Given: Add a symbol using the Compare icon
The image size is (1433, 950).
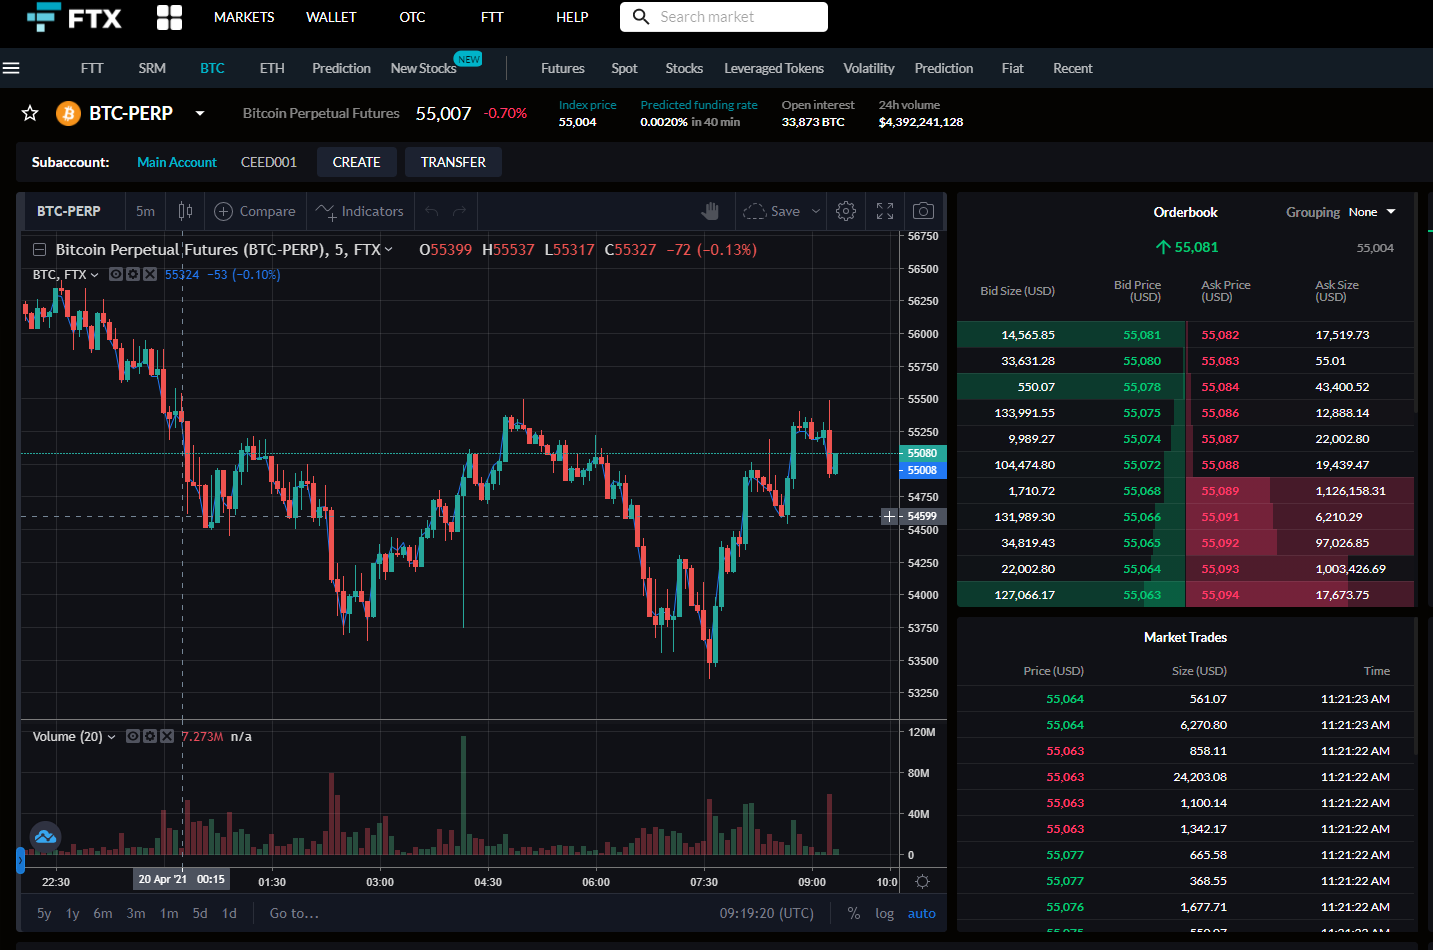Looking at the screenshot, I should tap(255, 211).
